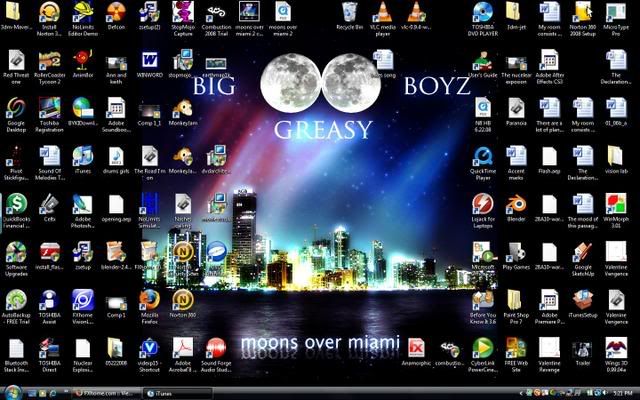Launch Google SketchUp shortcut
The height and width of the screenshot is (400, 640).
pyautogui.click(x=583, y=259)
